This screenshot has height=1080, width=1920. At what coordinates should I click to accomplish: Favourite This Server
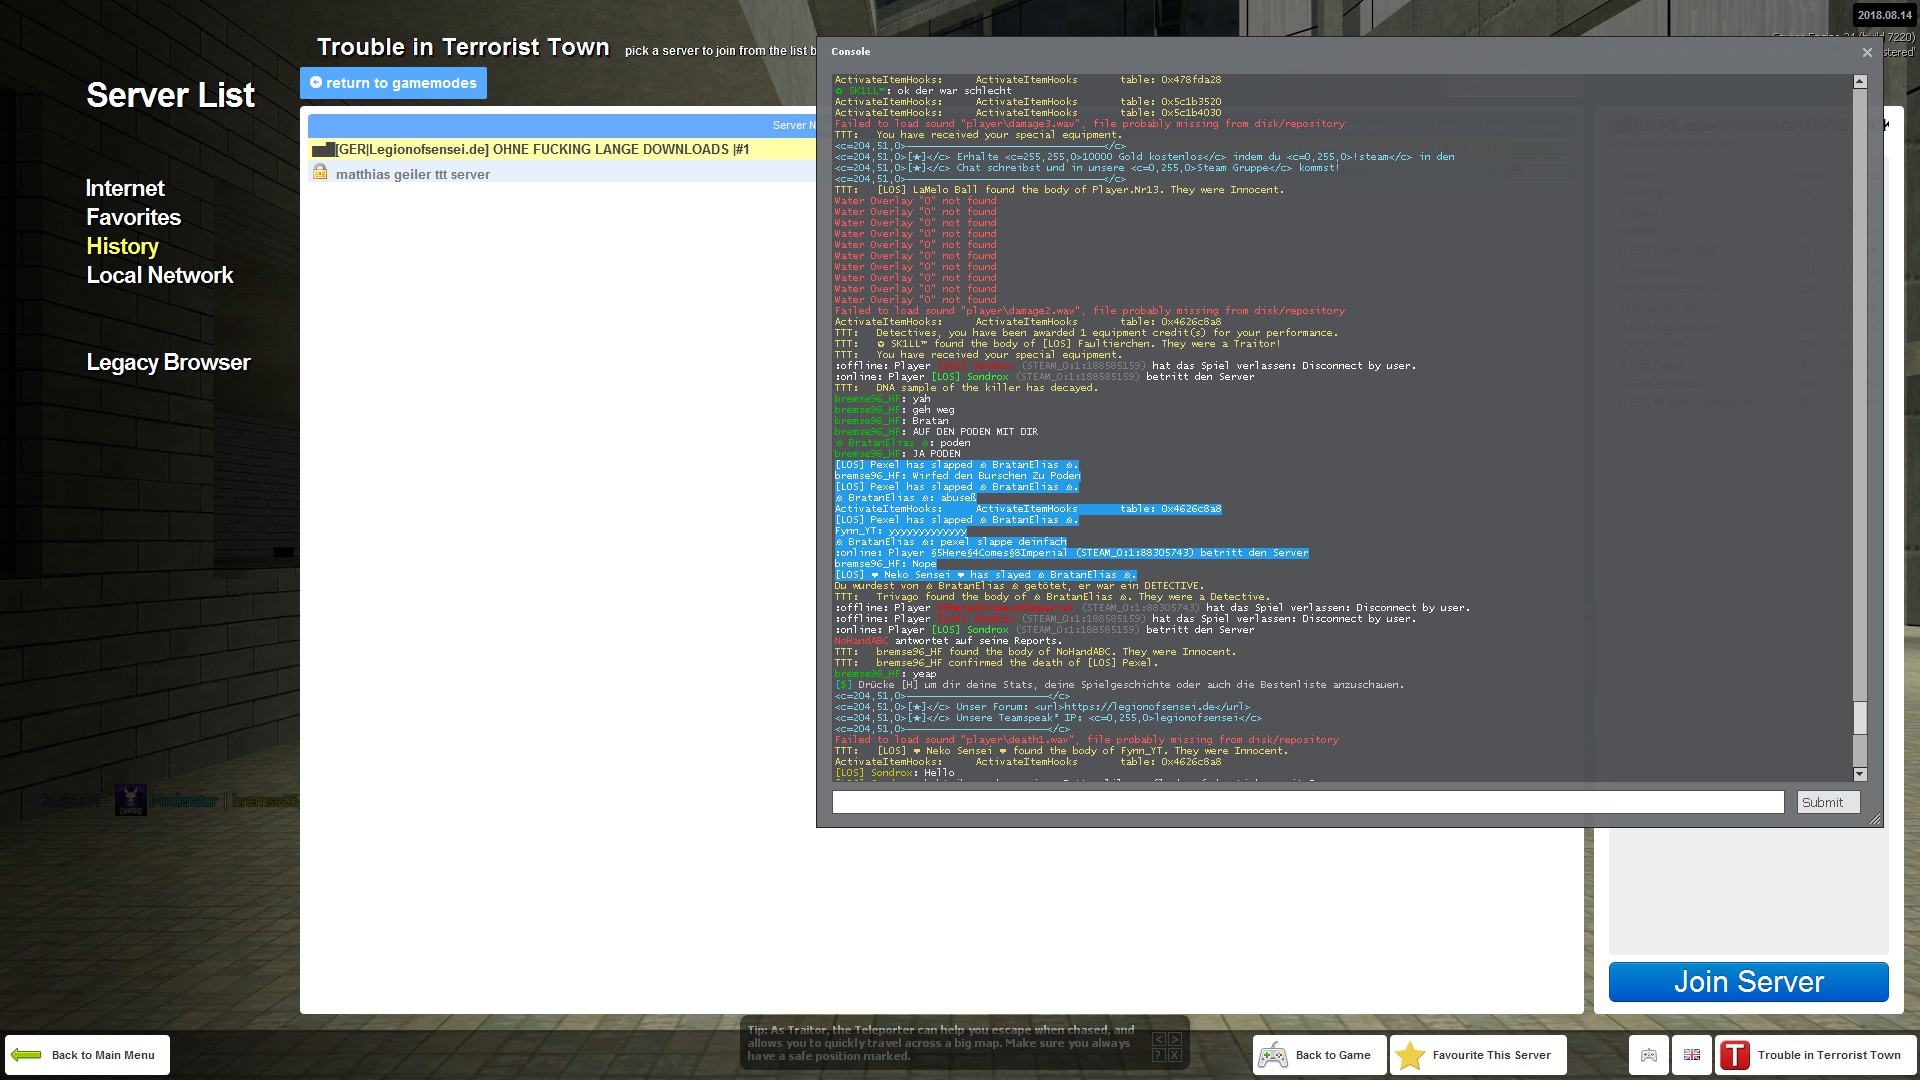click(x=1478, y=1055)
